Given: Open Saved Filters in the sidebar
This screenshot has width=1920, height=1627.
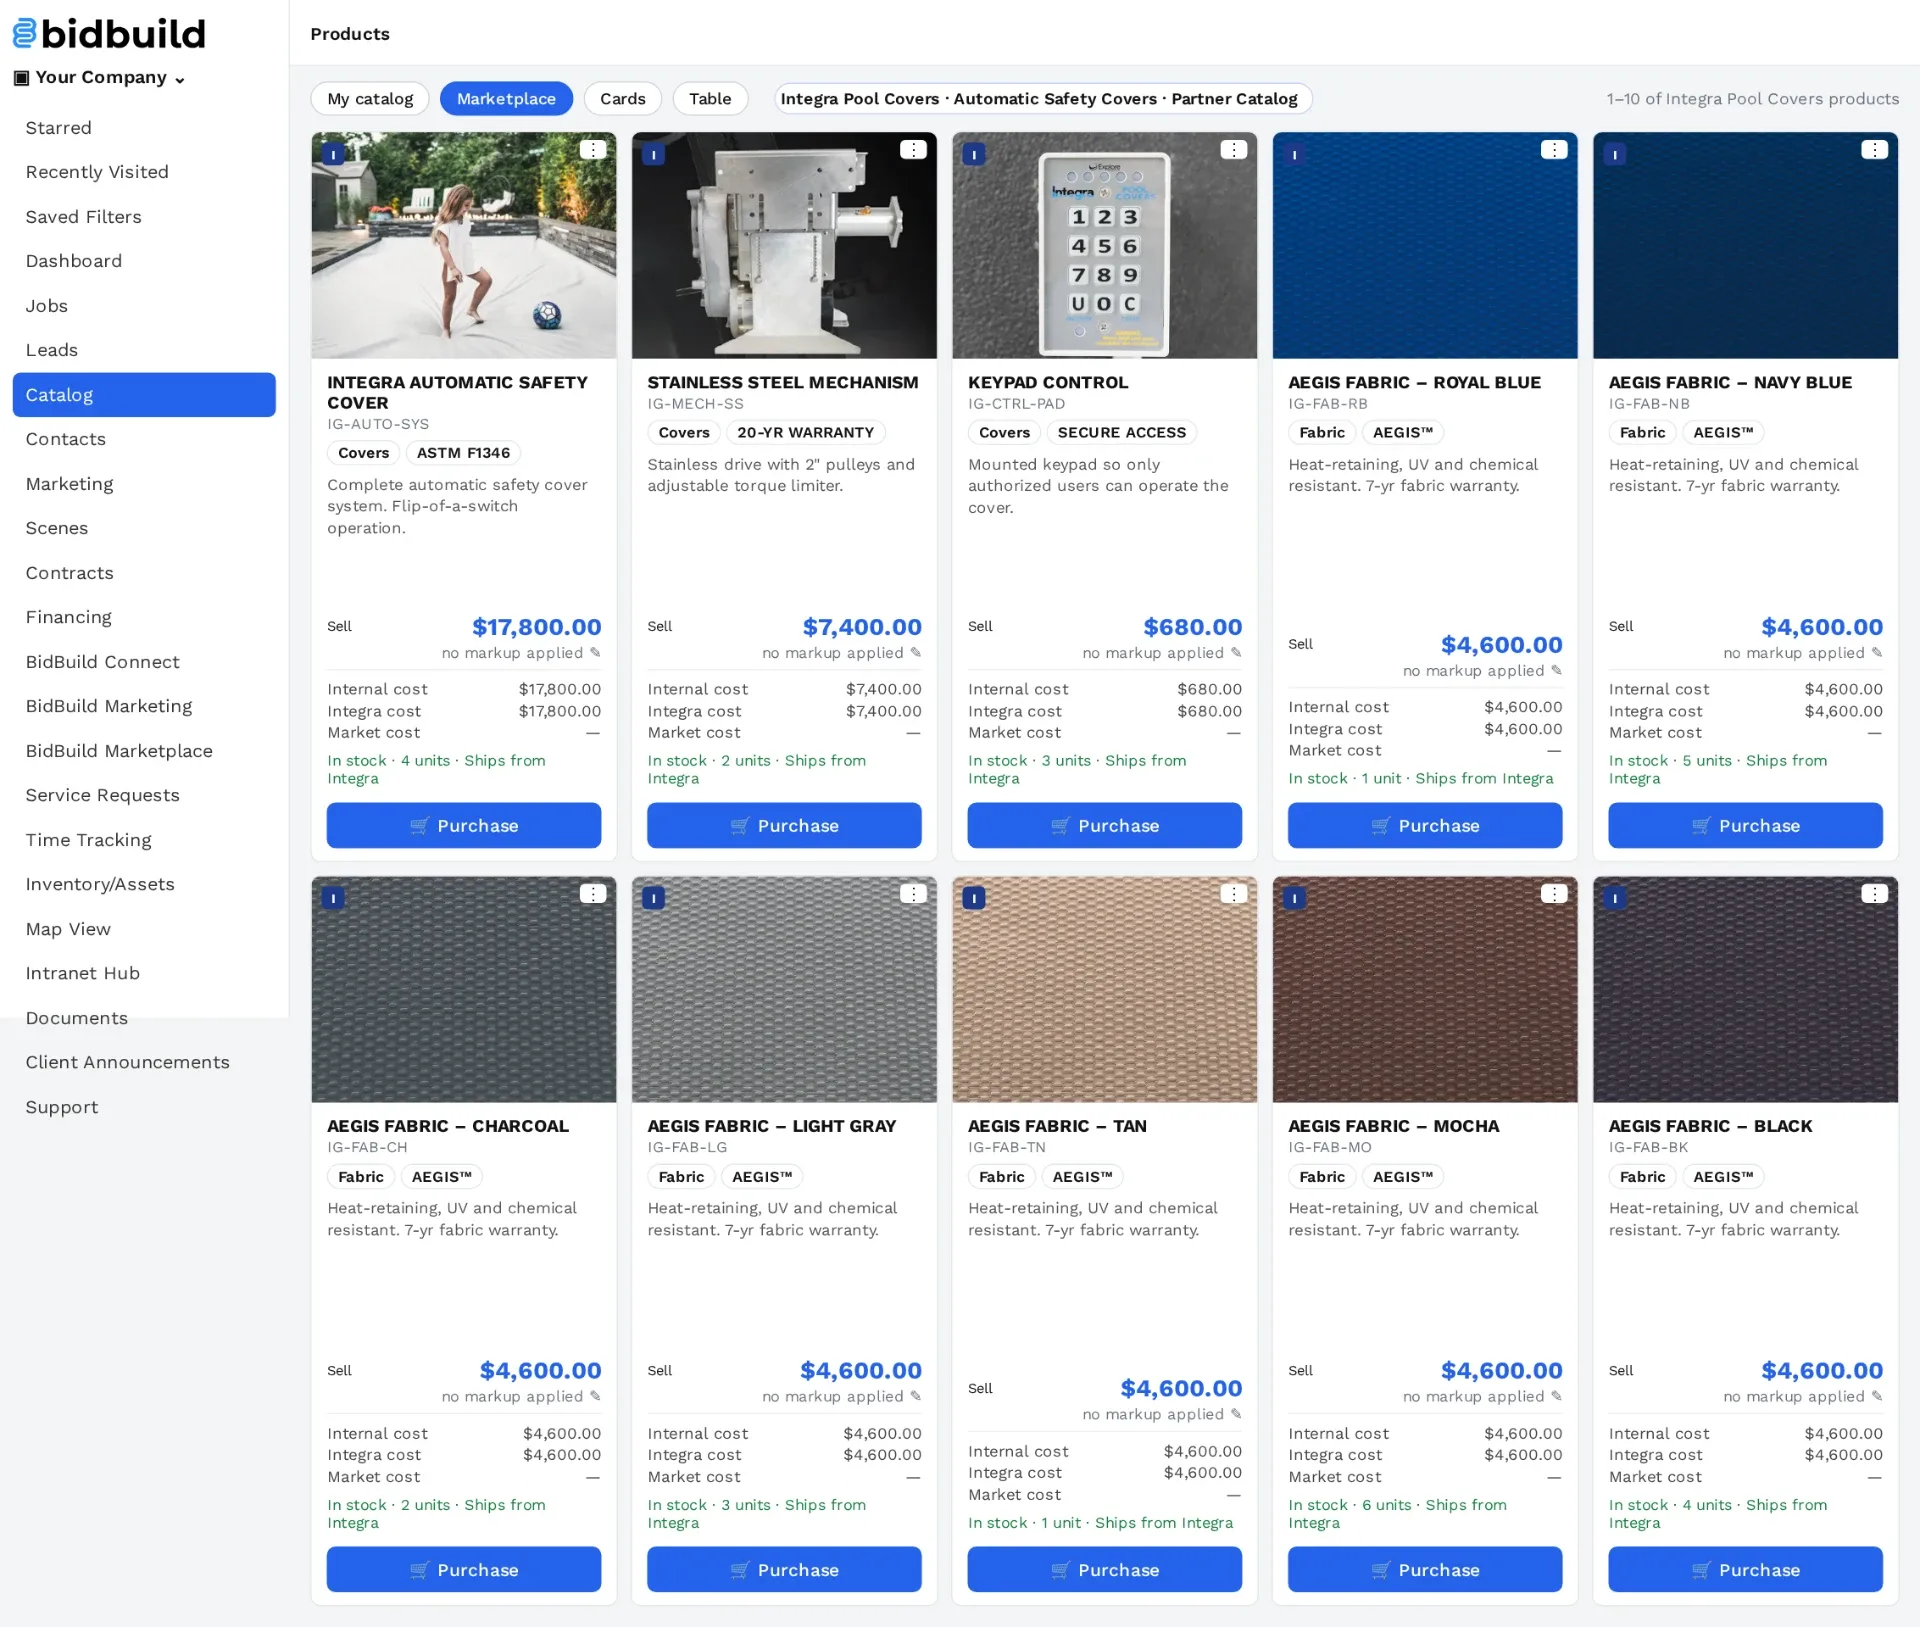Looking at the screenshot, I should pyautogui.click(x=144, y=216).
